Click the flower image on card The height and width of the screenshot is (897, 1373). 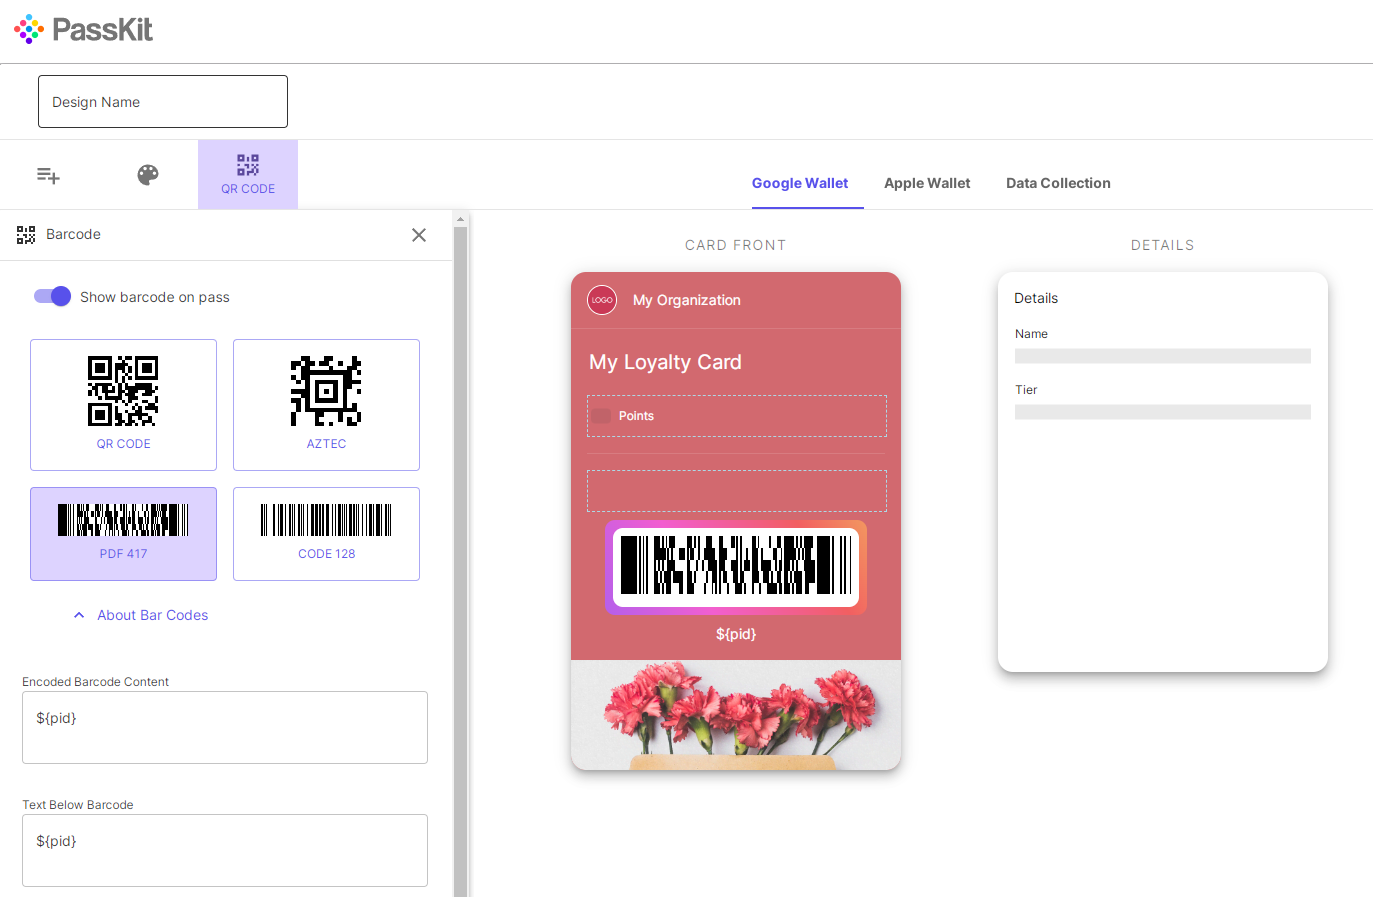pyautogui.click(x=736, y=715)
